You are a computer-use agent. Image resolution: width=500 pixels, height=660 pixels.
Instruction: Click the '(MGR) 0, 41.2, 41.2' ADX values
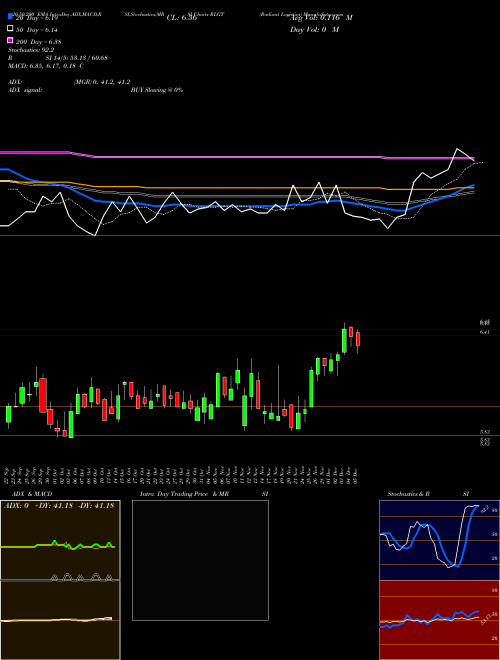click(x=102, y=82)
